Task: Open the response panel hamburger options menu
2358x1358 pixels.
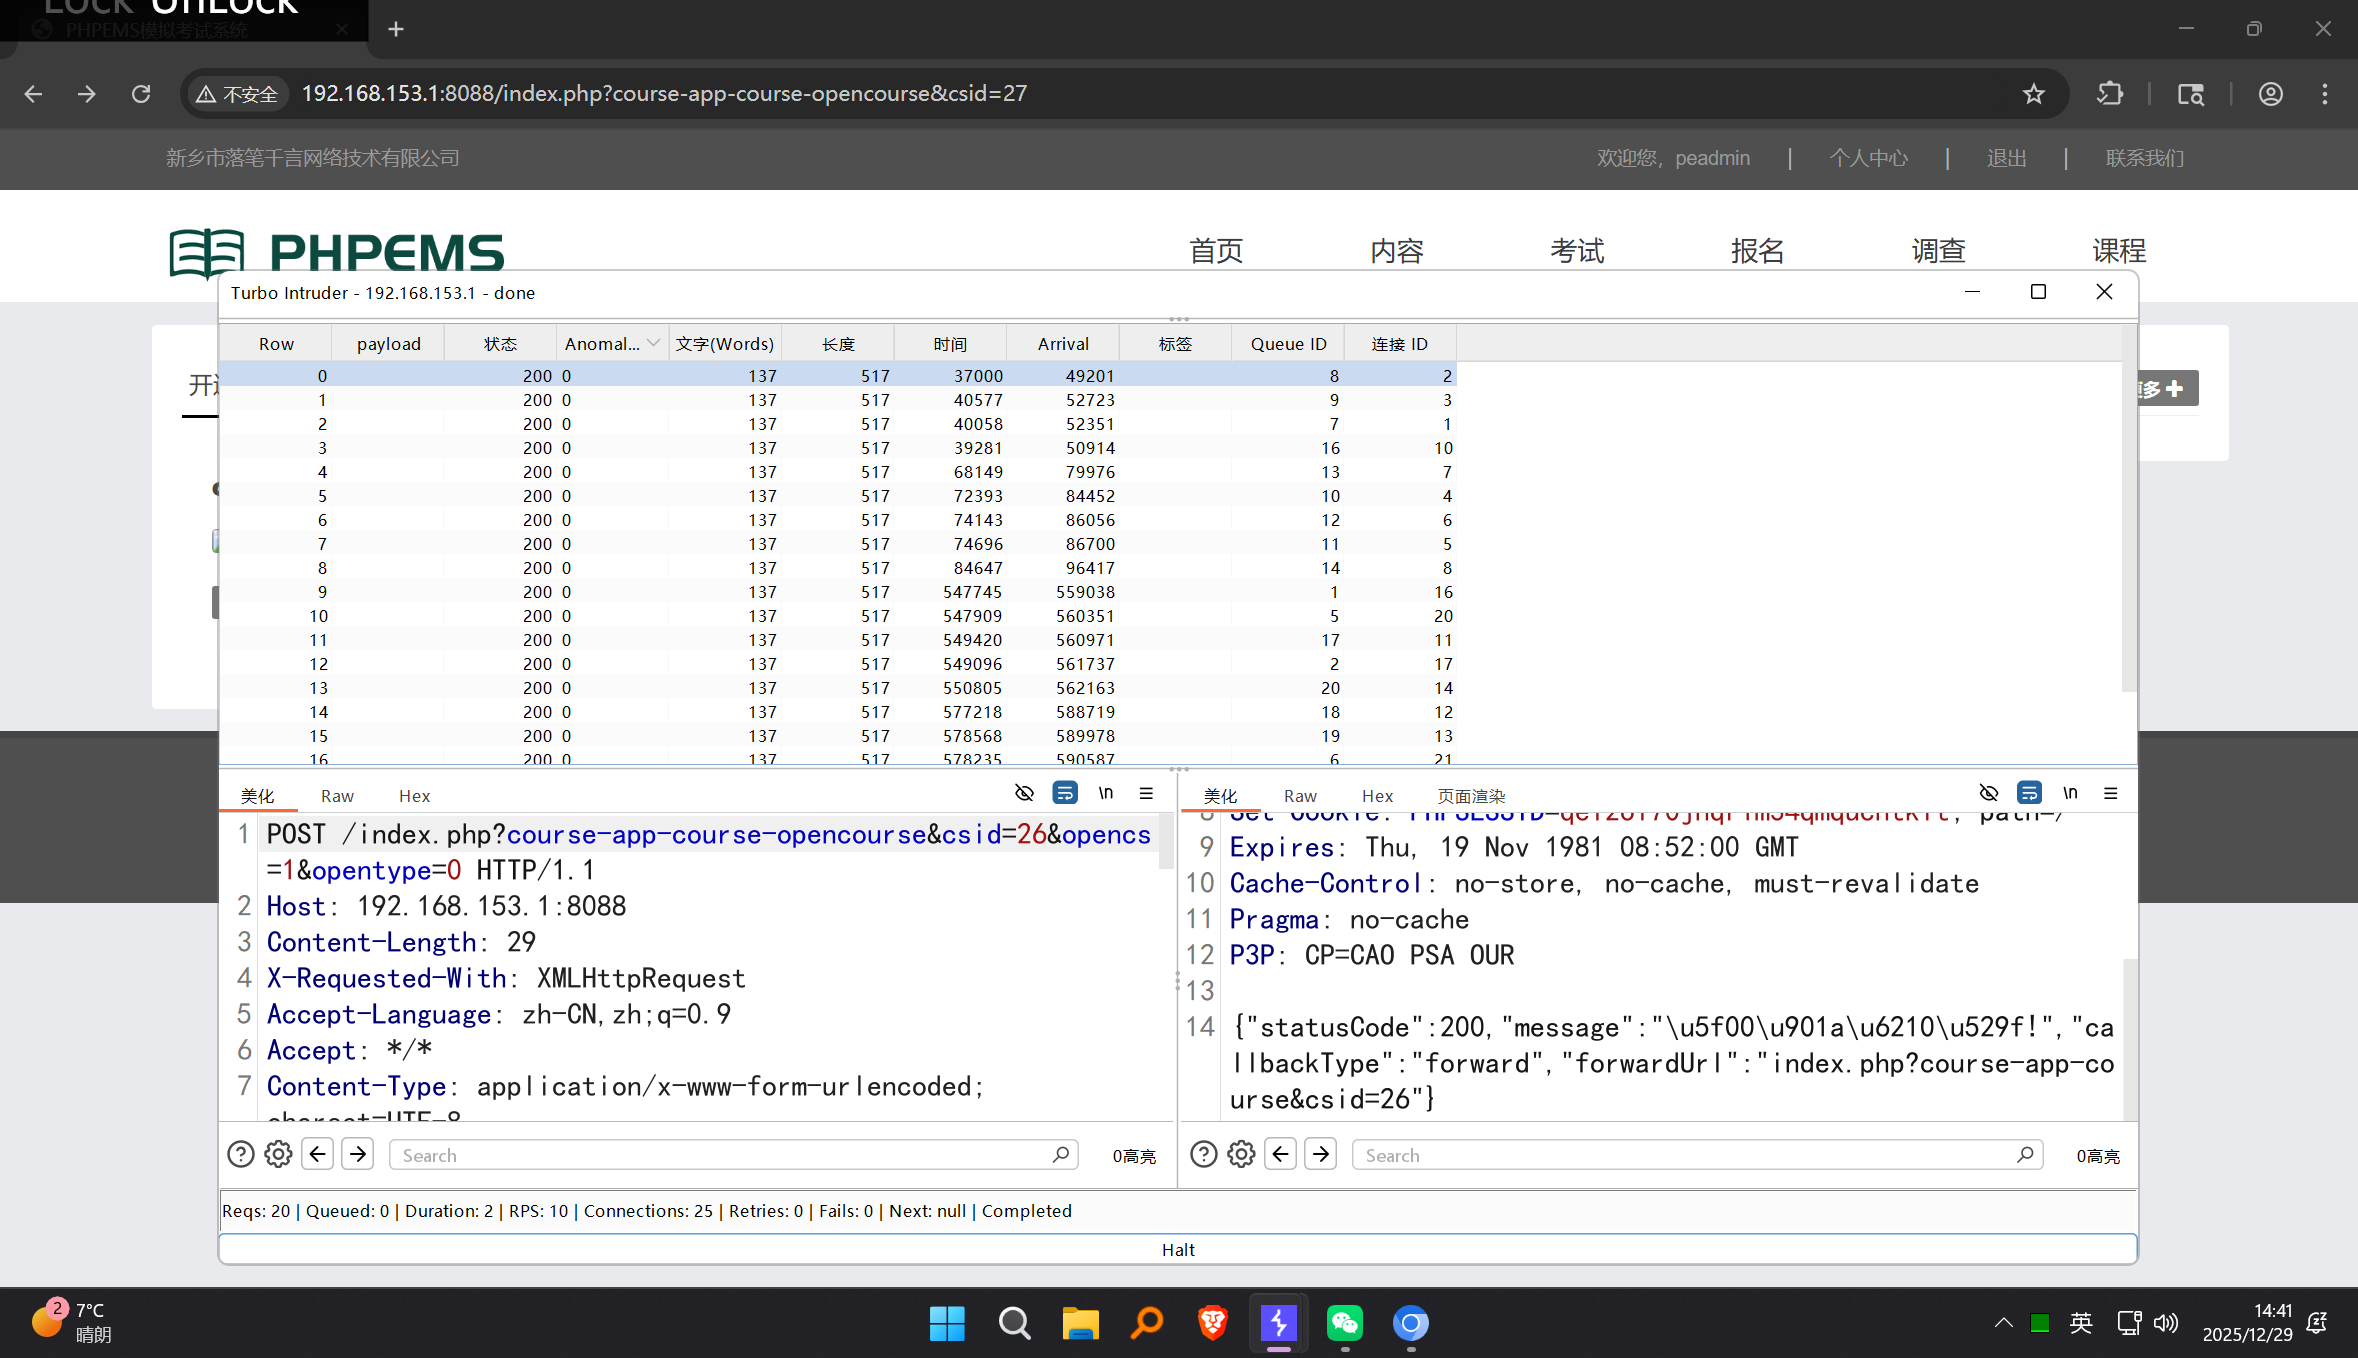Action: (x=2111, y=793)
